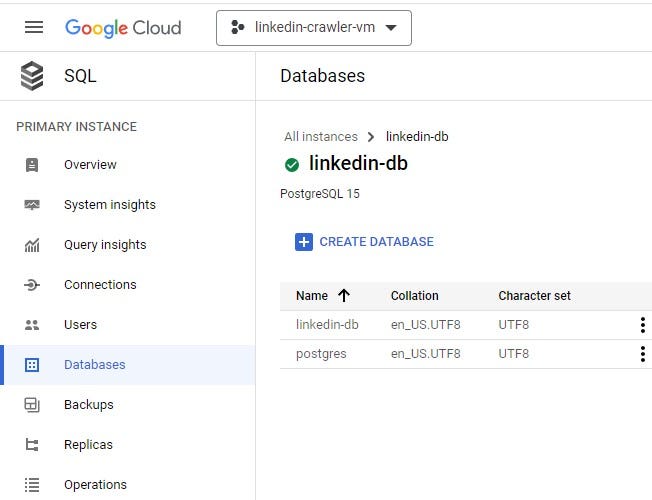Viewport: 652px width, 500px height.
Task: Click UTF8 in the postgres row
Action: (x=514, y=354)
